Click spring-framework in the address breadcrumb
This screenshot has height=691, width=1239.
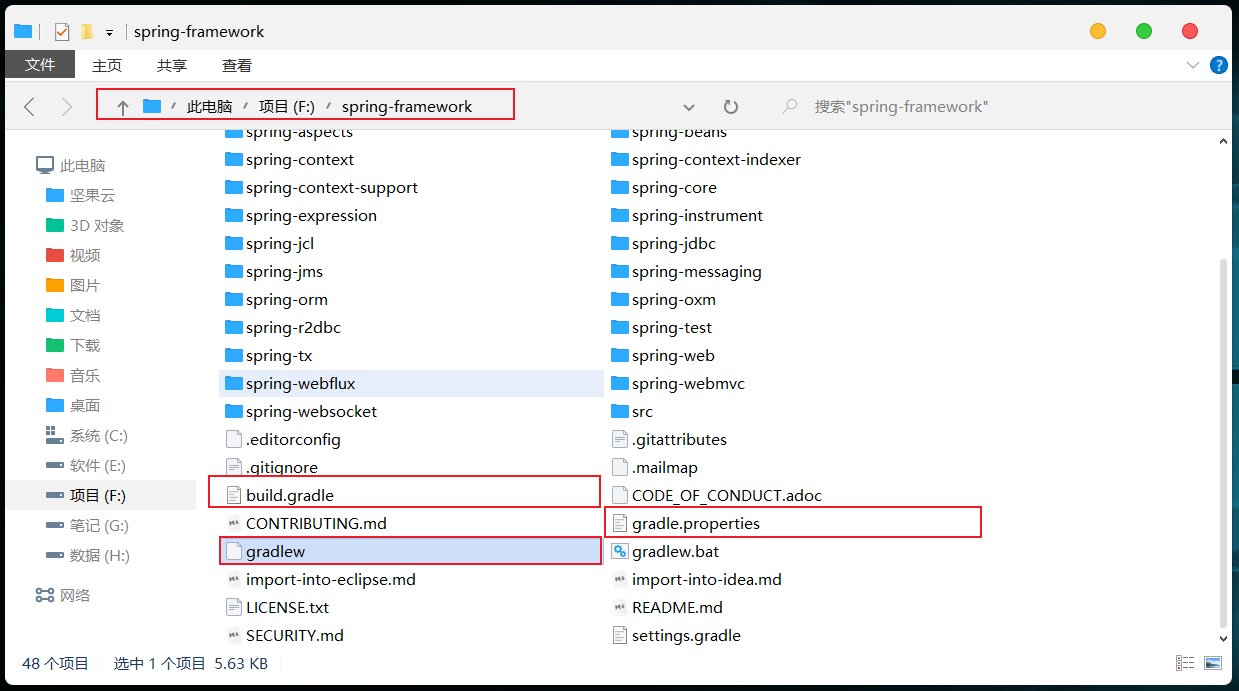pyautogui.click(x=407, y=106)
